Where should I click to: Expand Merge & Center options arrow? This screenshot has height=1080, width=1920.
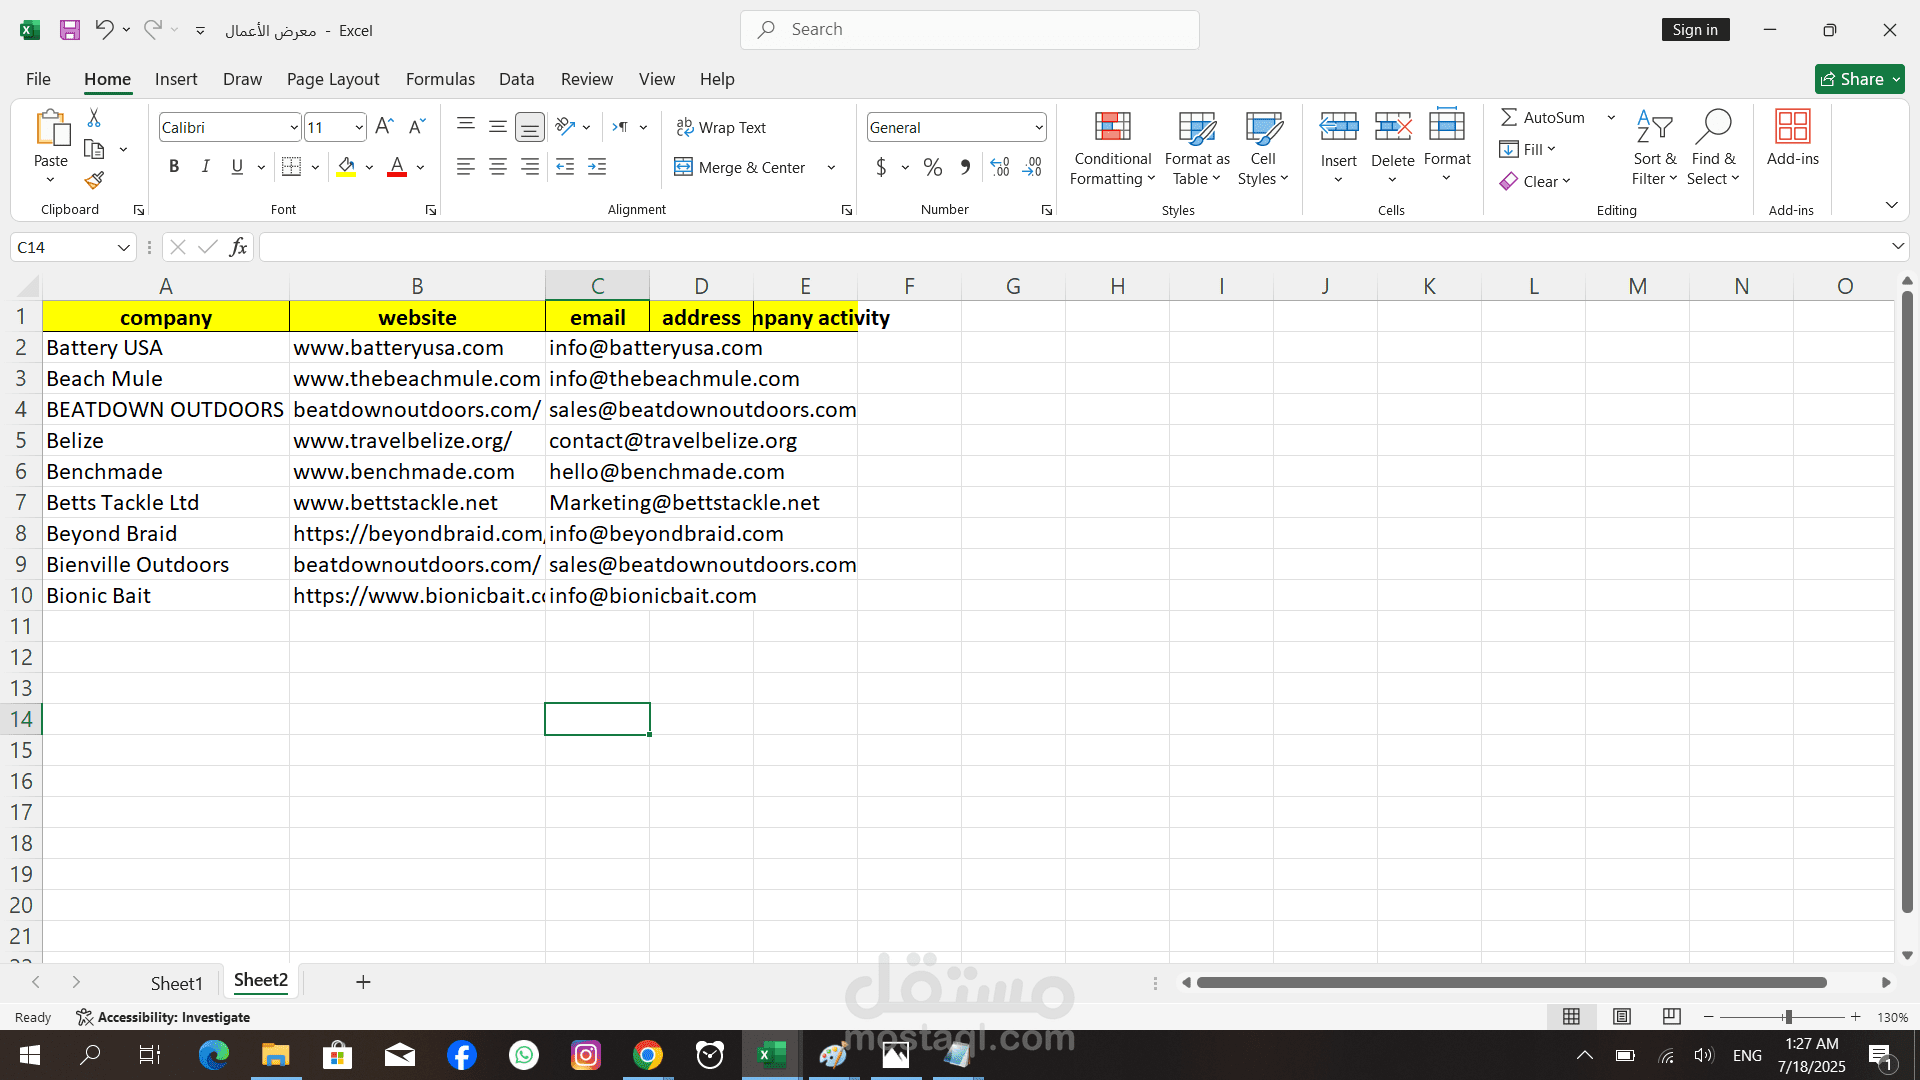point(831,168)
